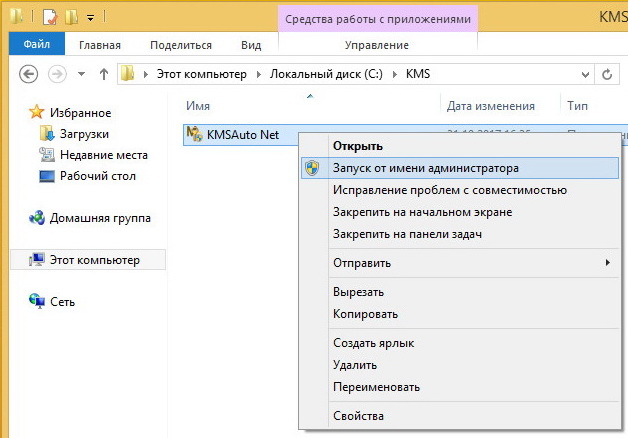Switch to the View ribbon tab
This screenshot has height=438, width=628.
(251, 45)
